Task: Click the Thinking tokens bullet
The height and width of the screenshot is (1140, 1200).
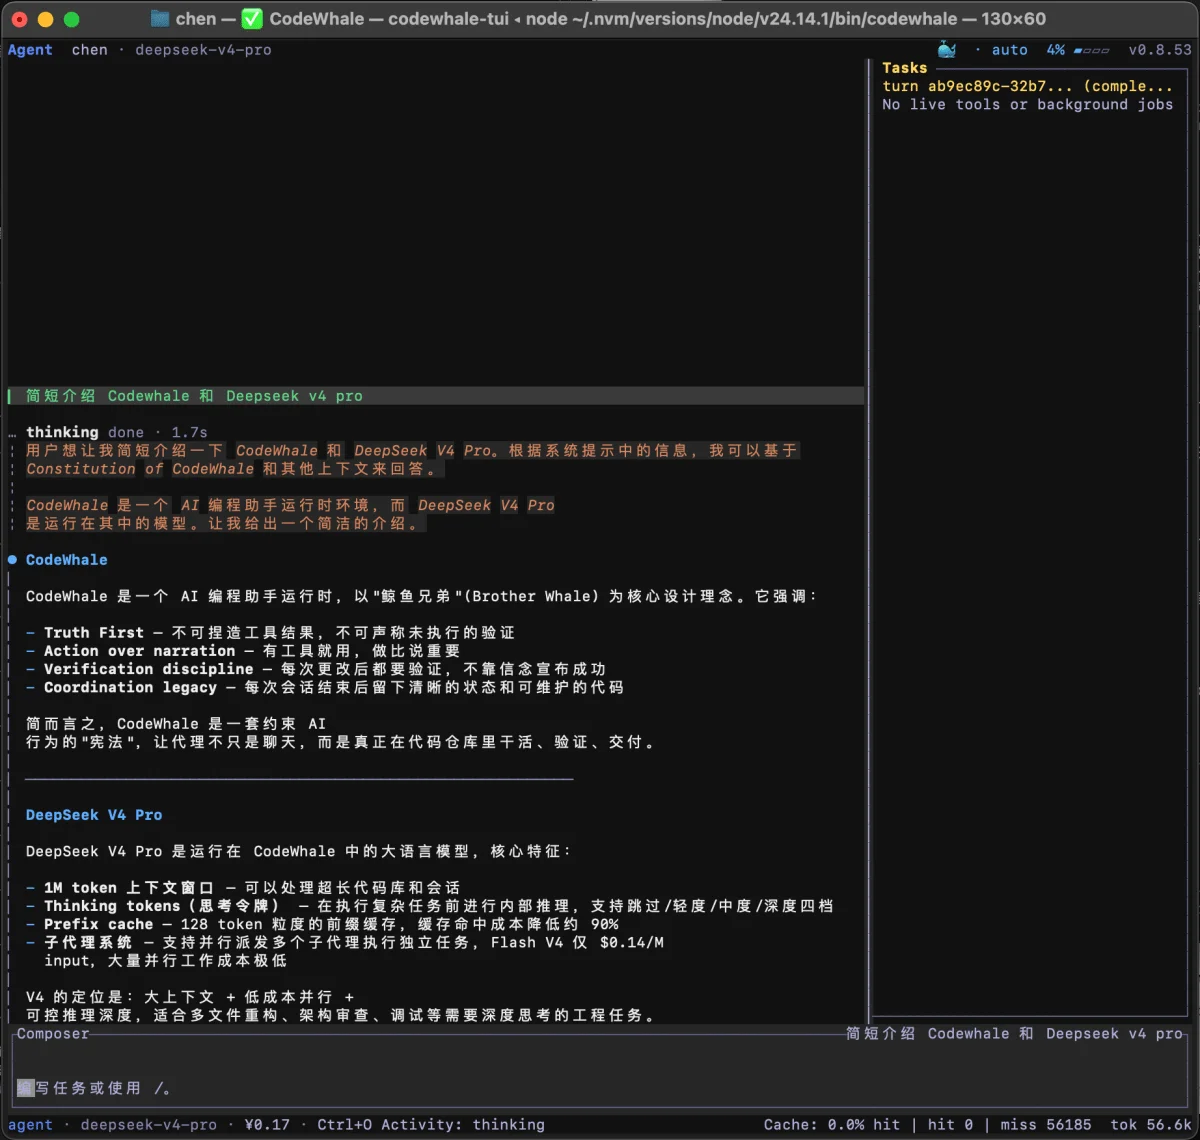Action: click(430, 906)
